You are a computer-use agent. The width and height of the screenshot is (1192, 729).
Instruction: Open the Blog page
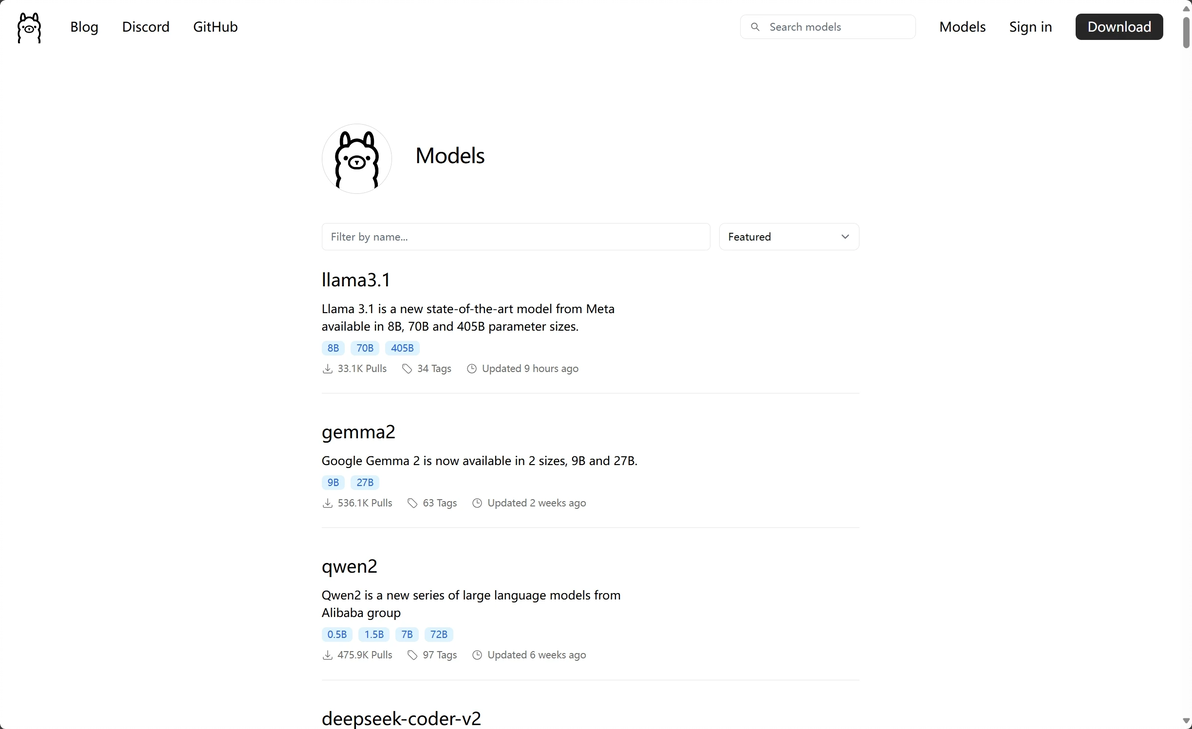pyautogui.click(x=84, y=27)
